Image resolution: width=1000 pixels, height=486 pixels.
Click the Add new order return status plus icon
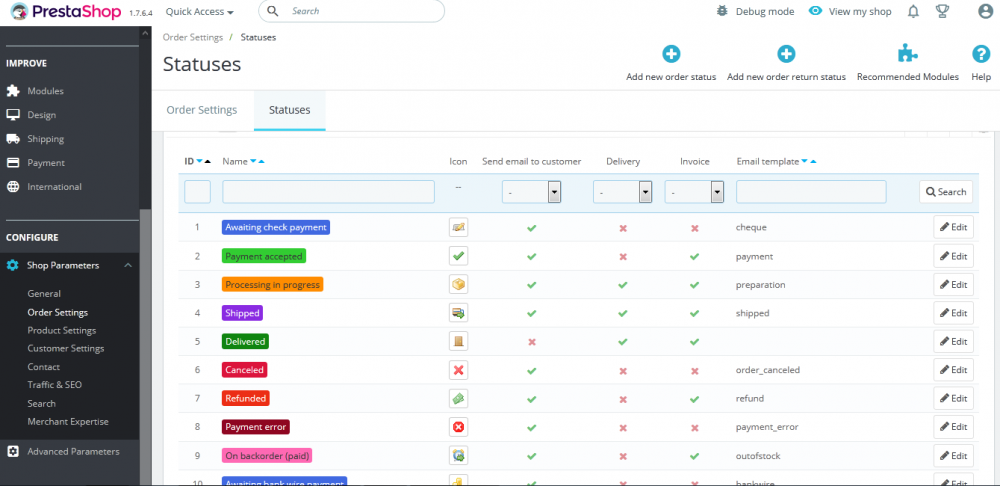(x=786, y=54)
